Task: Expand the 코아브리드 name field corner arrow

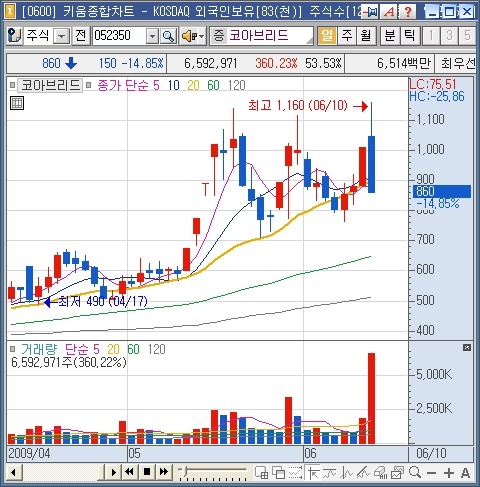Action: point(310,41)
